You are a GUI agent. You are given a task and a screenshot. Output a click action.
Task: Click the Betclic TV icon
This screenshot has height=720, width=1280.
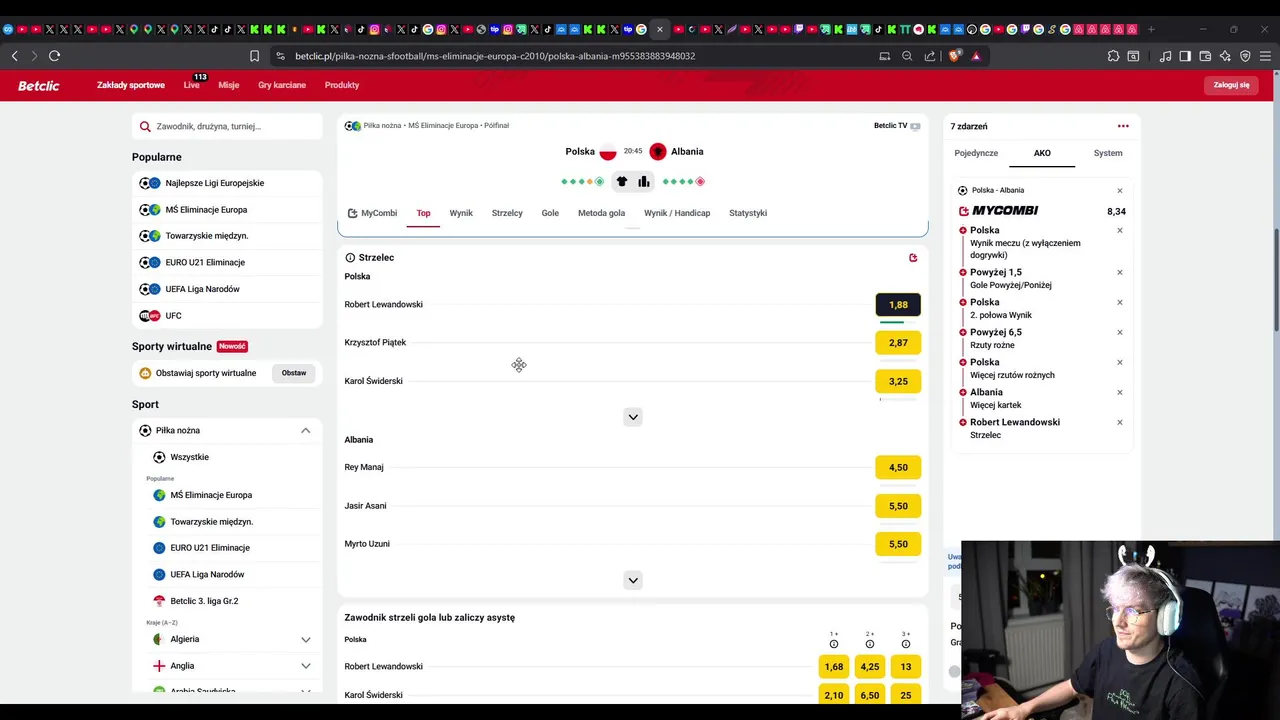[x=915, y=126]
